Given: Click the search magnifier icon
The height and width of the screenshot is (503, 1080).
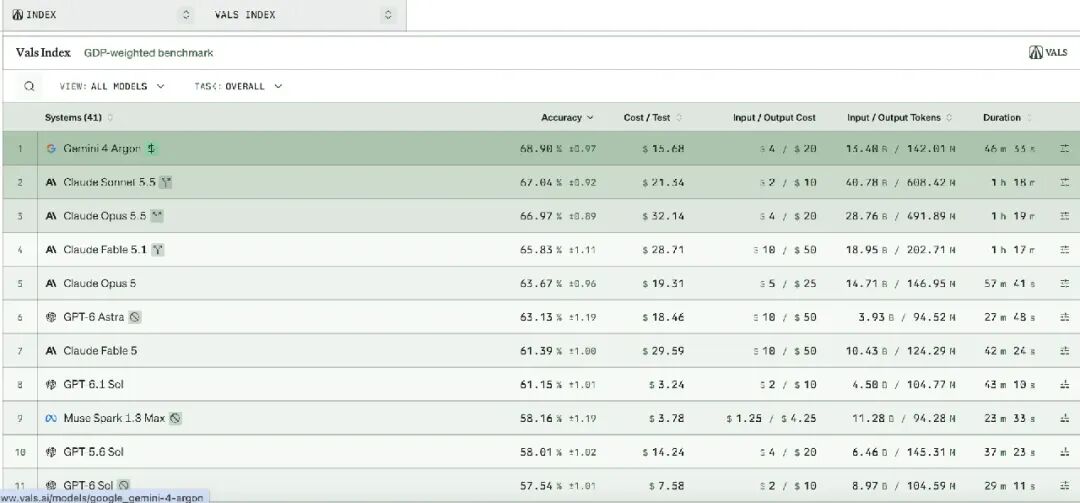Looking at the screenshot, I should click(29, 86).
